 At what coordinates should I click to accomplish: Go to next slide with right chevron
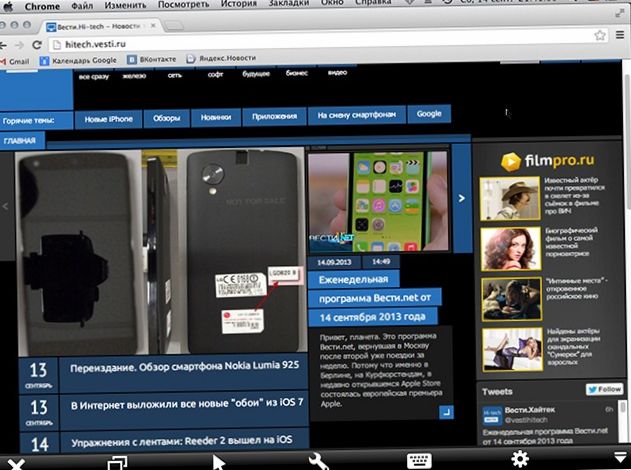(x=462, y=198)
